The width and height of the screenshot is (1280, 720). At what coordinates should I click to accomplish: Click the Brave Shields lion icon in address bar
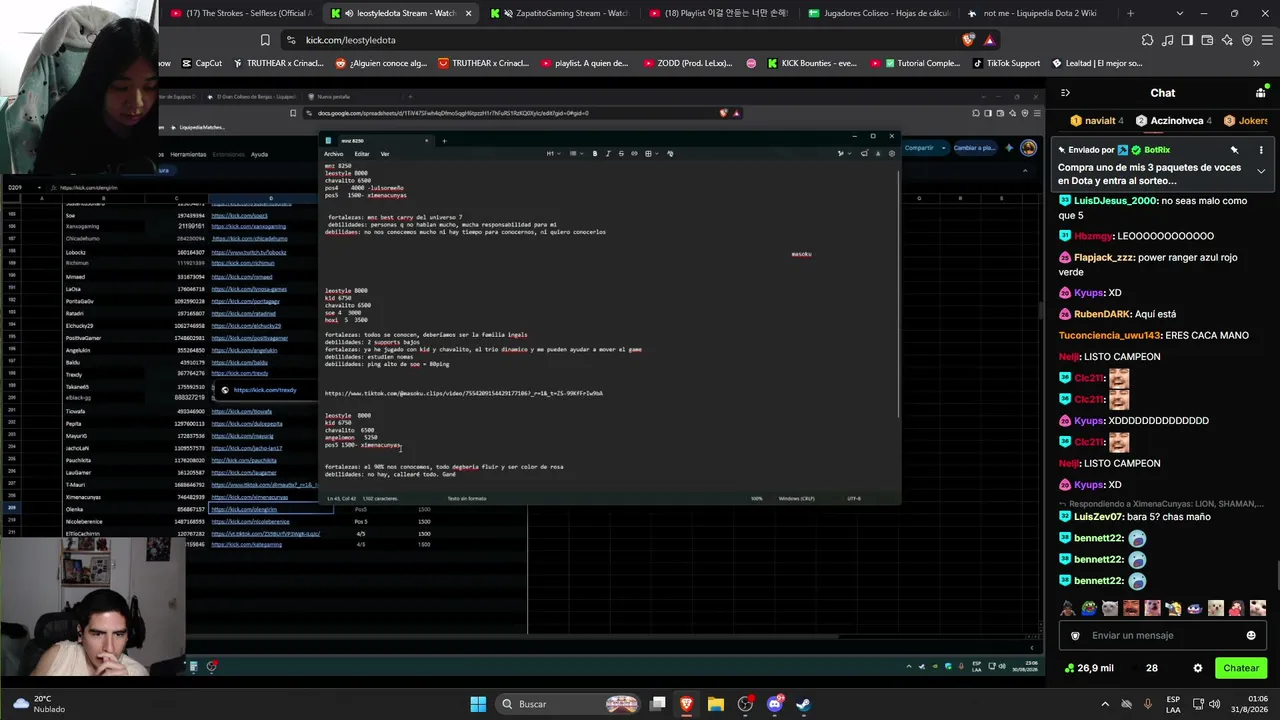point(968,40)
